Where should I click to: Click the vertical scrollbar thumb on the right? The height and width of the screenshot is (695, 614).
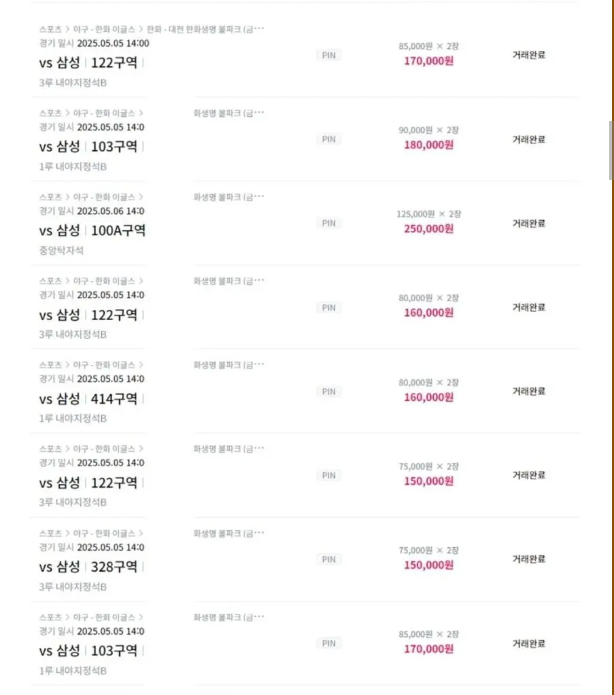[x=611, y=150]
